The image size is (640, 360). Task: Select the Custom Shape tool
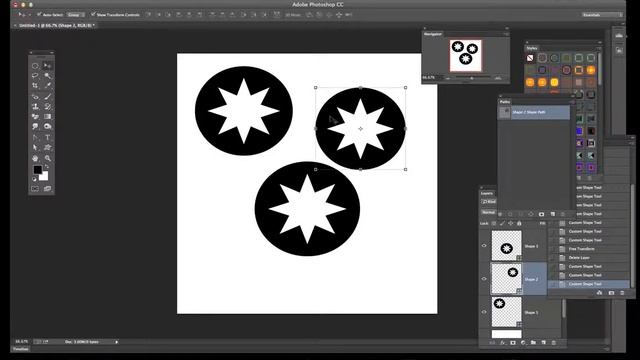(48, 147)
